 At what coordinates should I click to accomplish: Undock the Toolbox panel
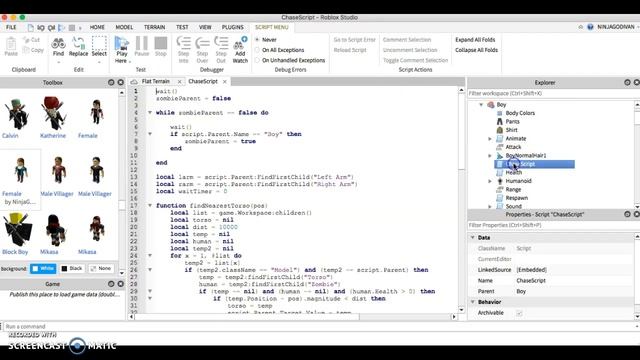111,82
